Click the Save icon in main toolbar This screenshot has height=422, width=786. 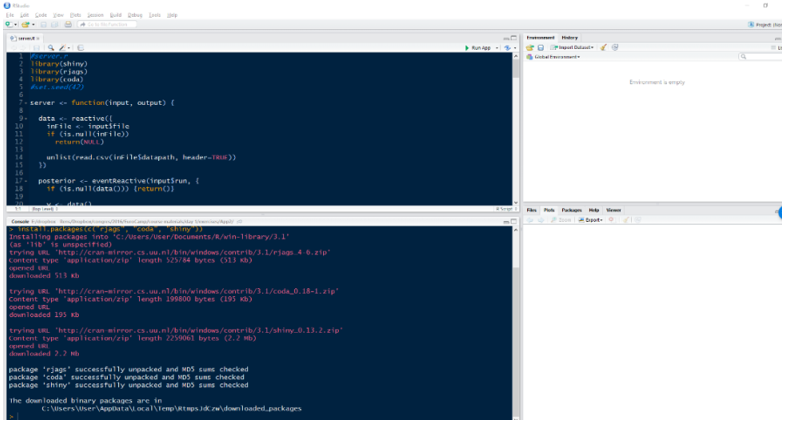(44, 24)
